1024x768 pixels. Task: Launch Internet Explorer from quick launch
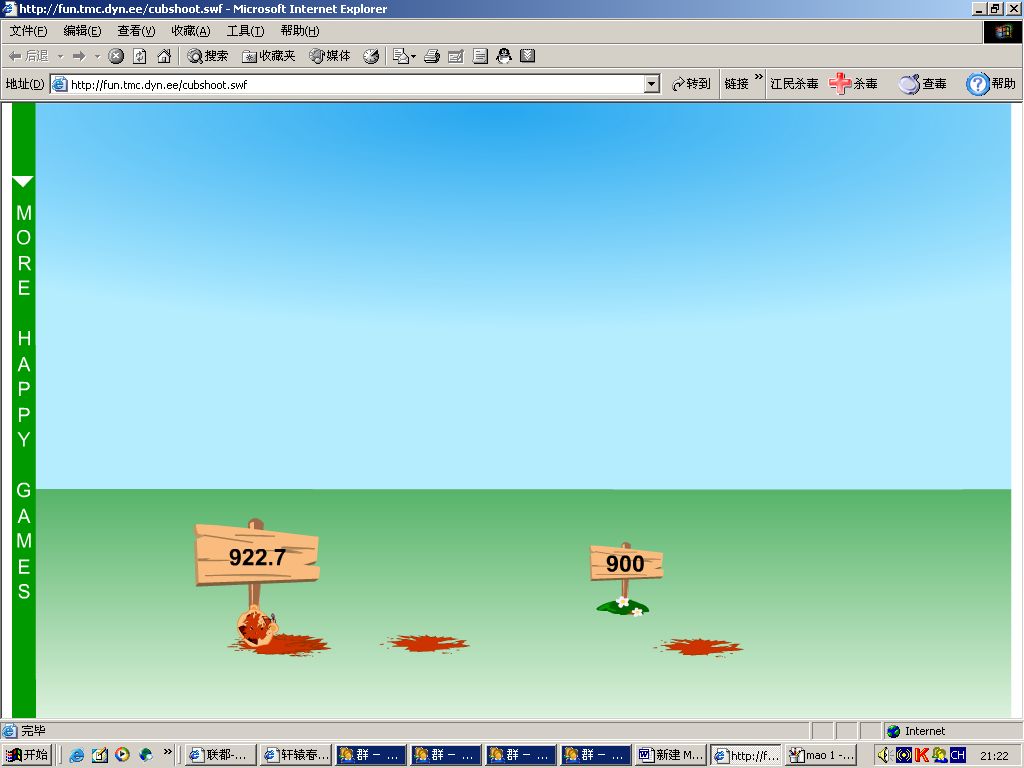click(x=76, y=755)
